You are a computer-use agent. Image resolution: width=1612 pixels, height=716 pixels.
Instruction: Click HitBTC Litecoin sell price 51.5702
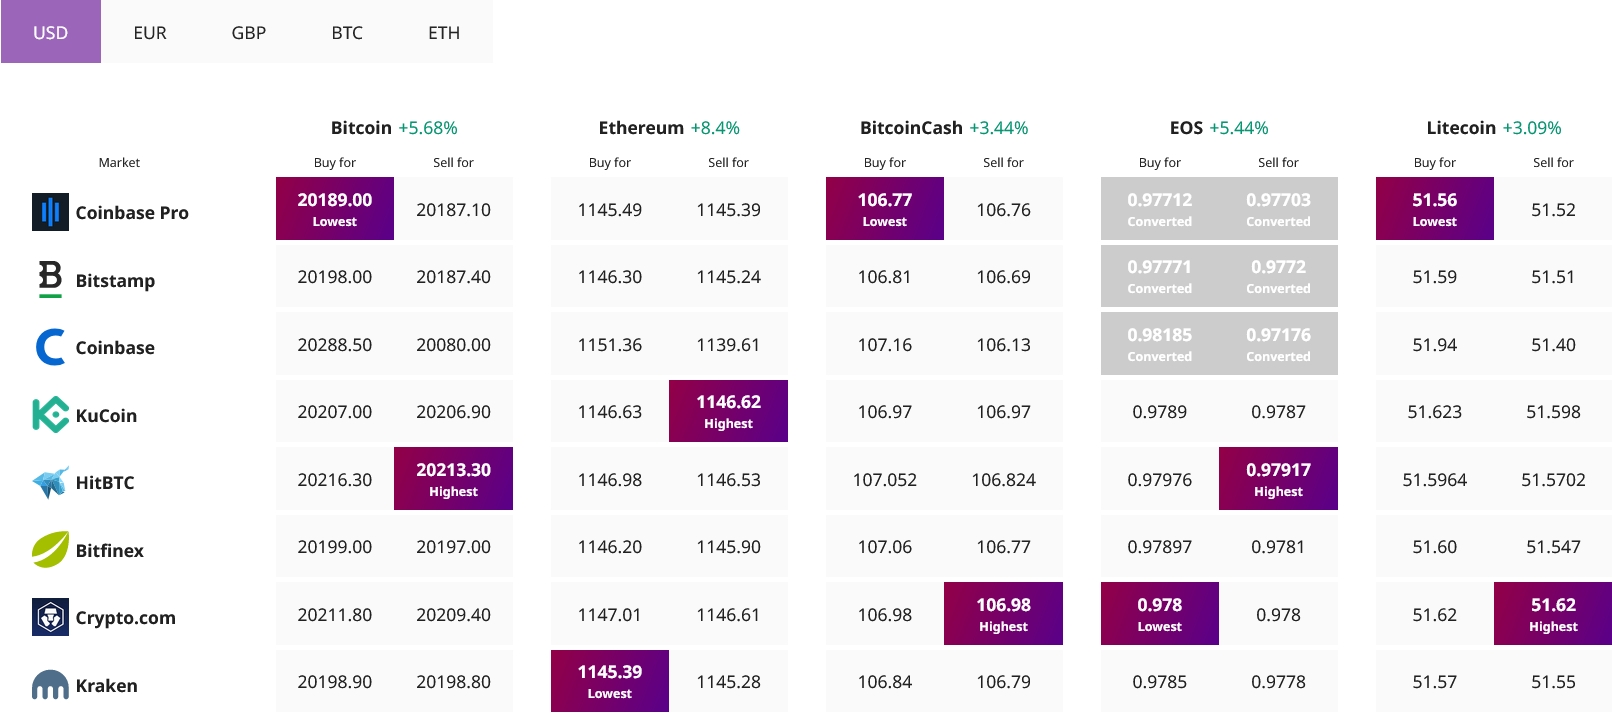1553,480
